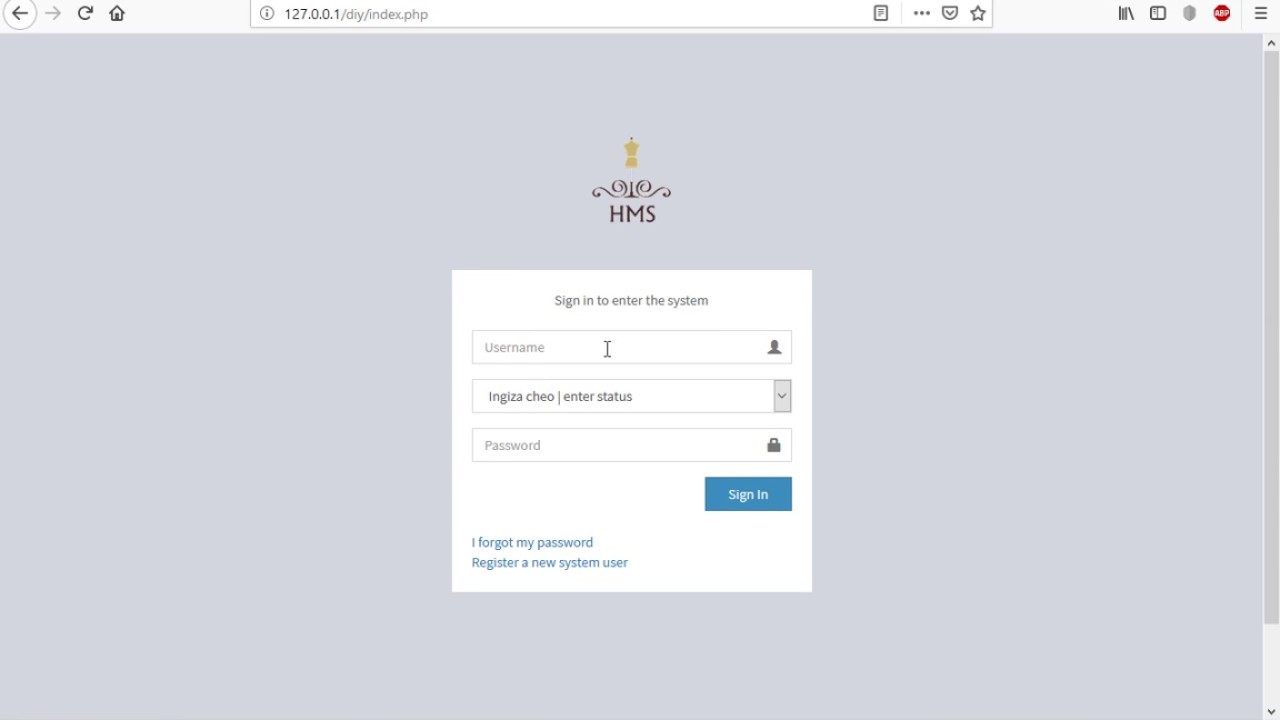Click the Sign In button

(748, 494)
